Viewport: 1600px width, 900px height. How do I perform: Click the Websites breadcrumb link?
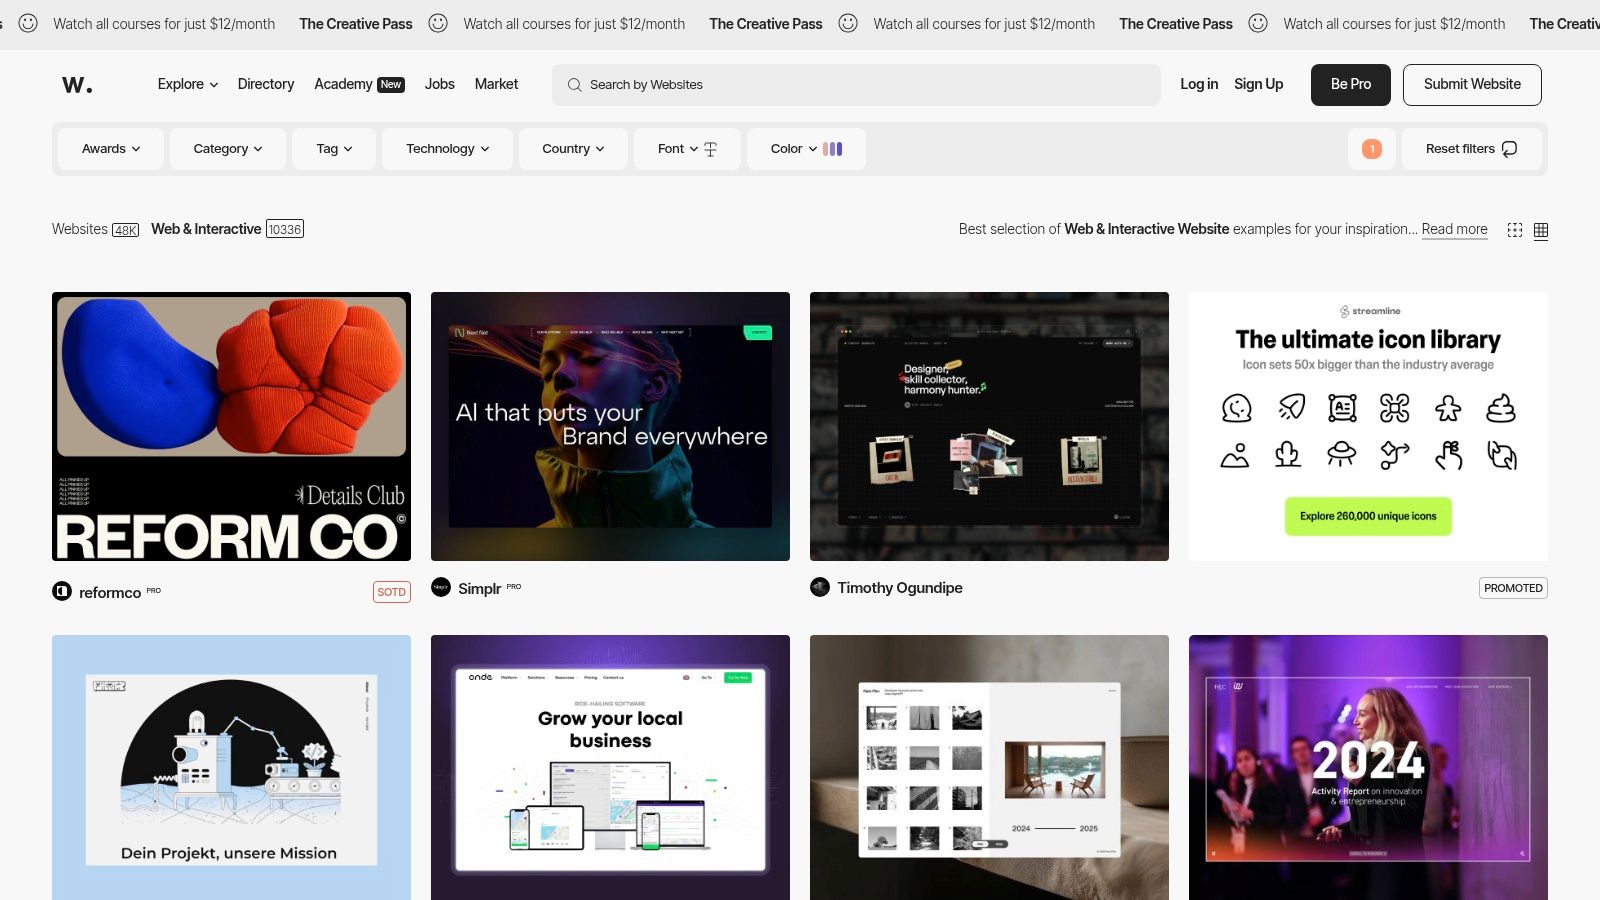(80, 229)
